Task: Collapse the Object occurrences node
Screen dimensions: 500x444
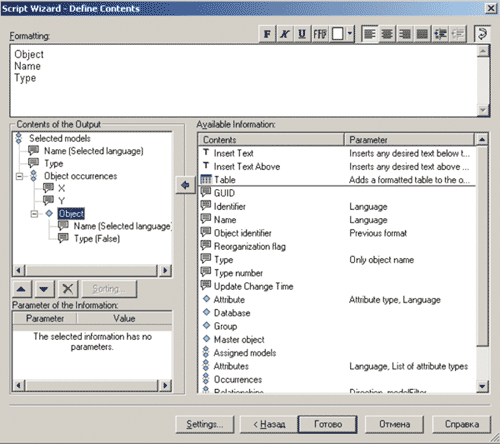Action: (20, 176)
